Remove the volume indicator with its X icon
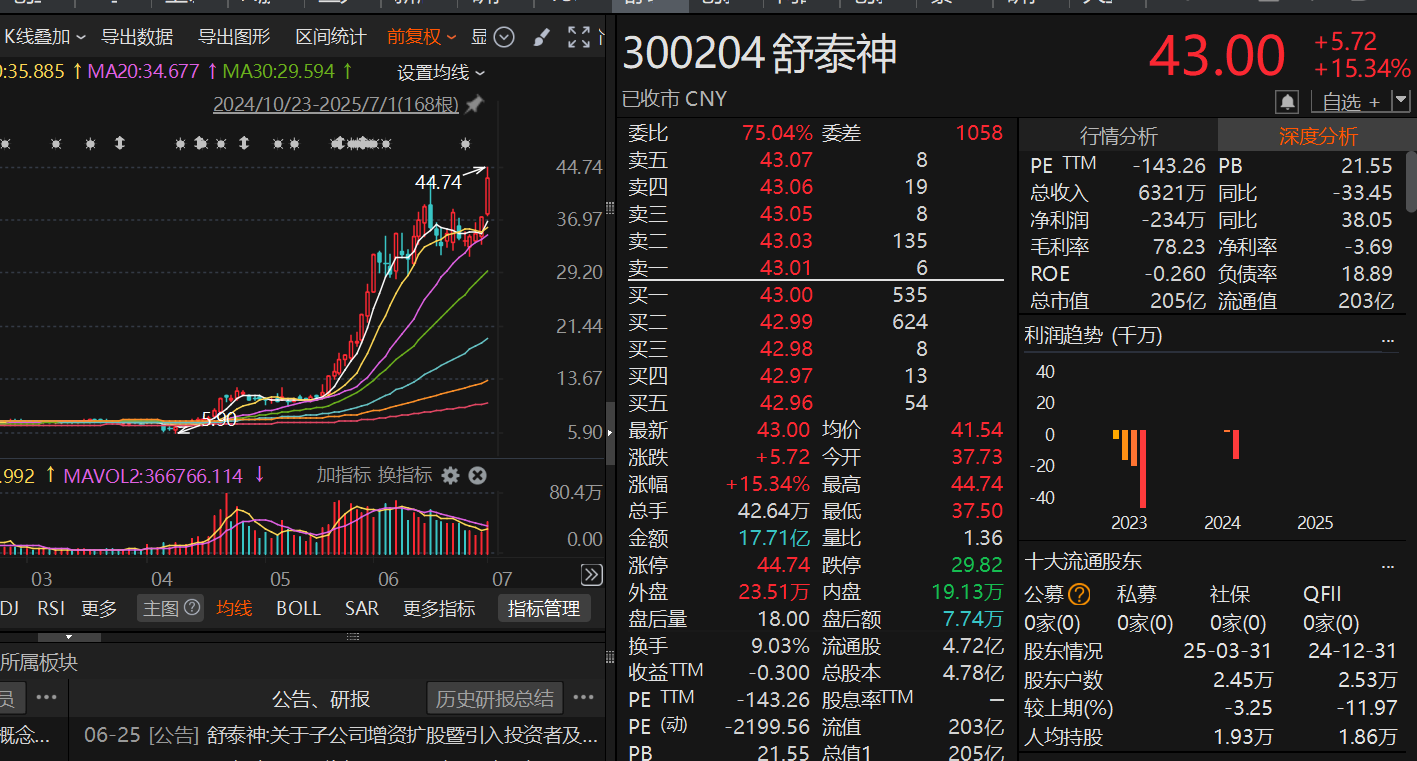This screenshot has height=761, width=1417. pos(477,476)
